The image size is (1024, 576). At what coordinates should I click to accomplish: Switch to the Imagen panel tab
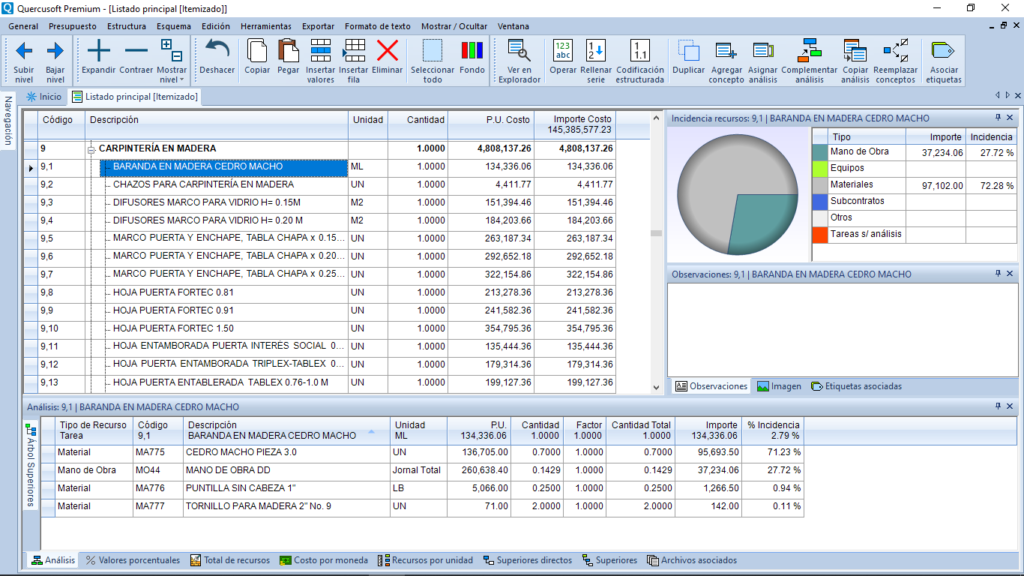(x=779, y=387)
